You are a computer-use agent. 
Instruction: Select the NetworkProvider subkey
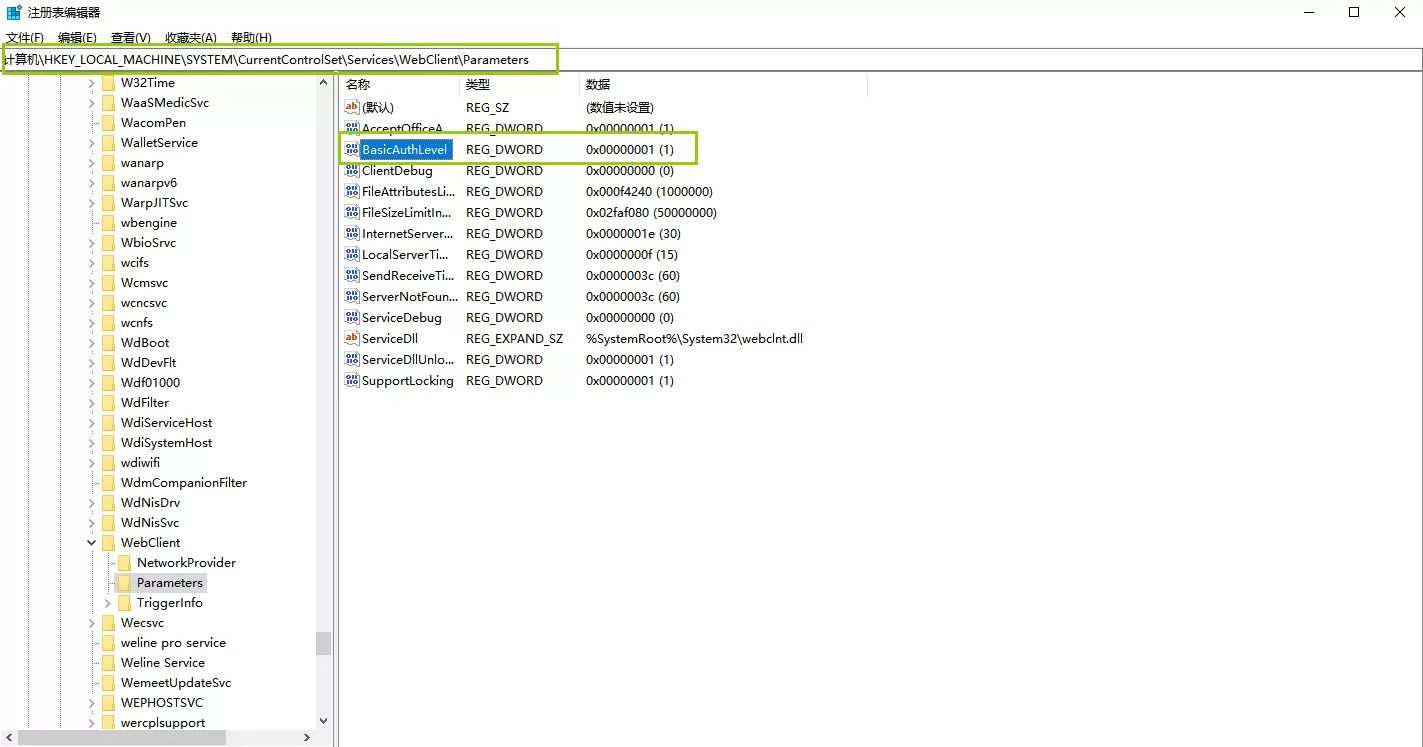[186, 563]
